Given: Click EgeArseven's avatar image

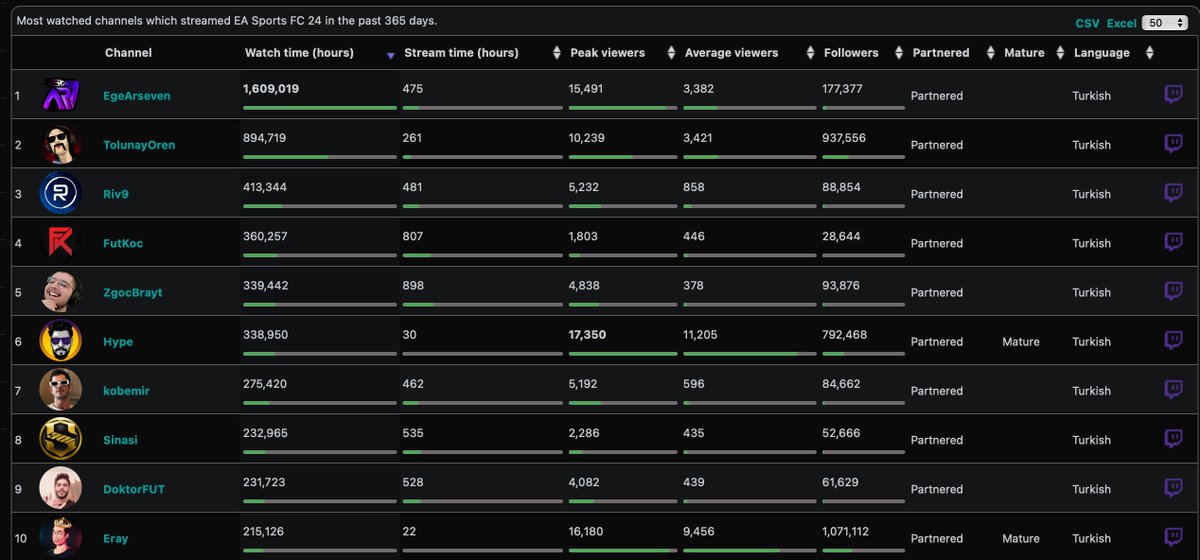Looking at the screenshot, I should pyautogui.click(x=60, y=95).
